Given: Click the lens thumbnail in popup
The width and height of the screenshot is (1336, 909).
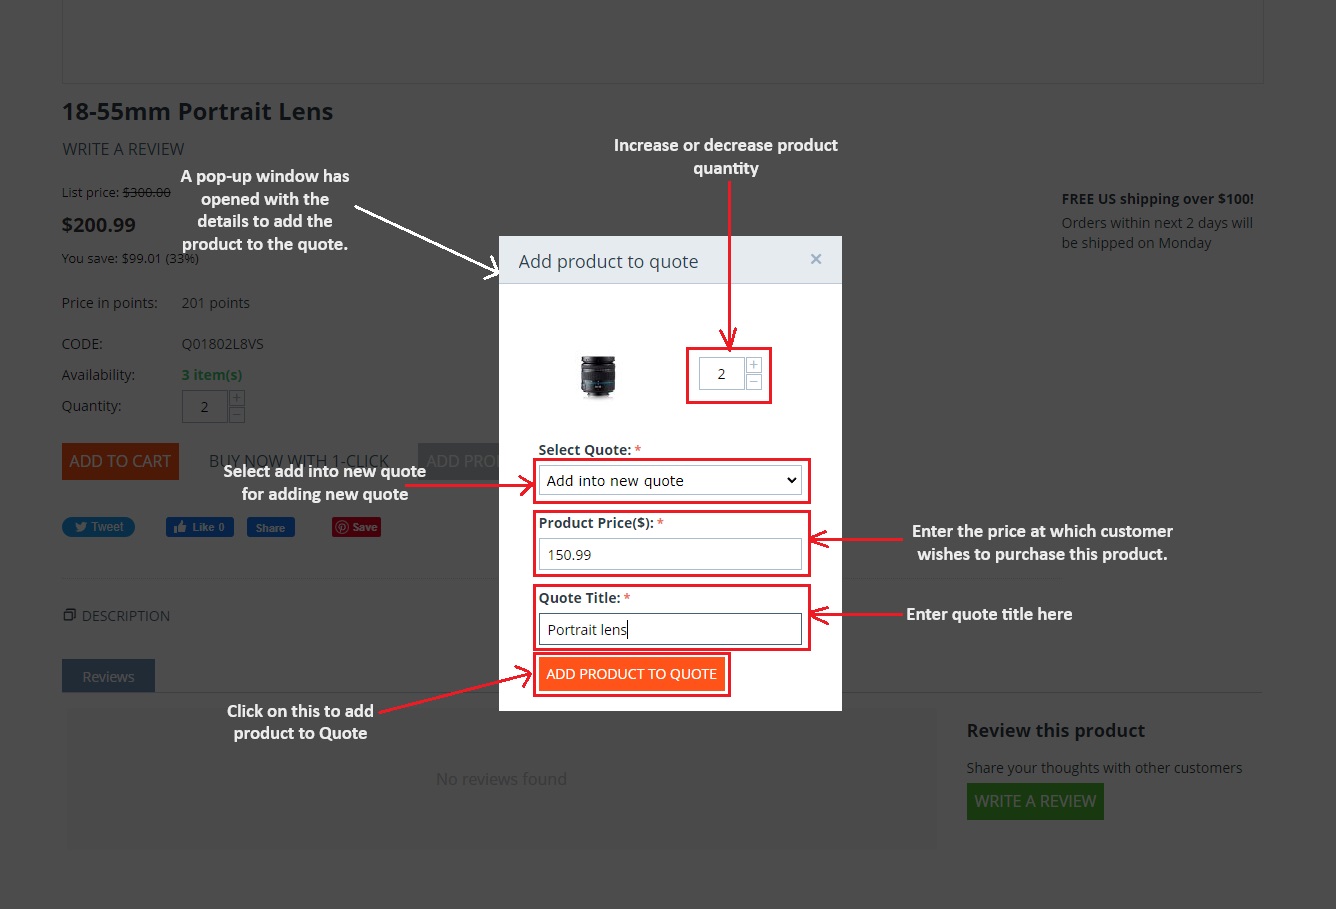Looking at the screenshot, I should pos(598,377).
